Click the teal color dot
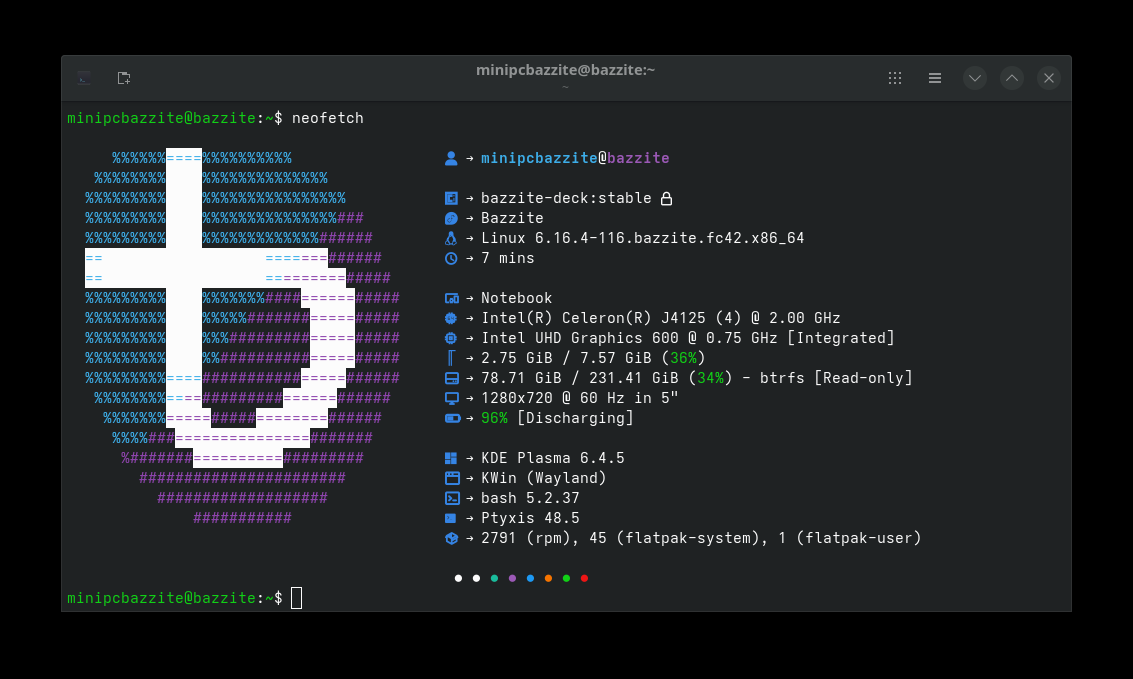1133x679 pixels. tap(494, 578)
